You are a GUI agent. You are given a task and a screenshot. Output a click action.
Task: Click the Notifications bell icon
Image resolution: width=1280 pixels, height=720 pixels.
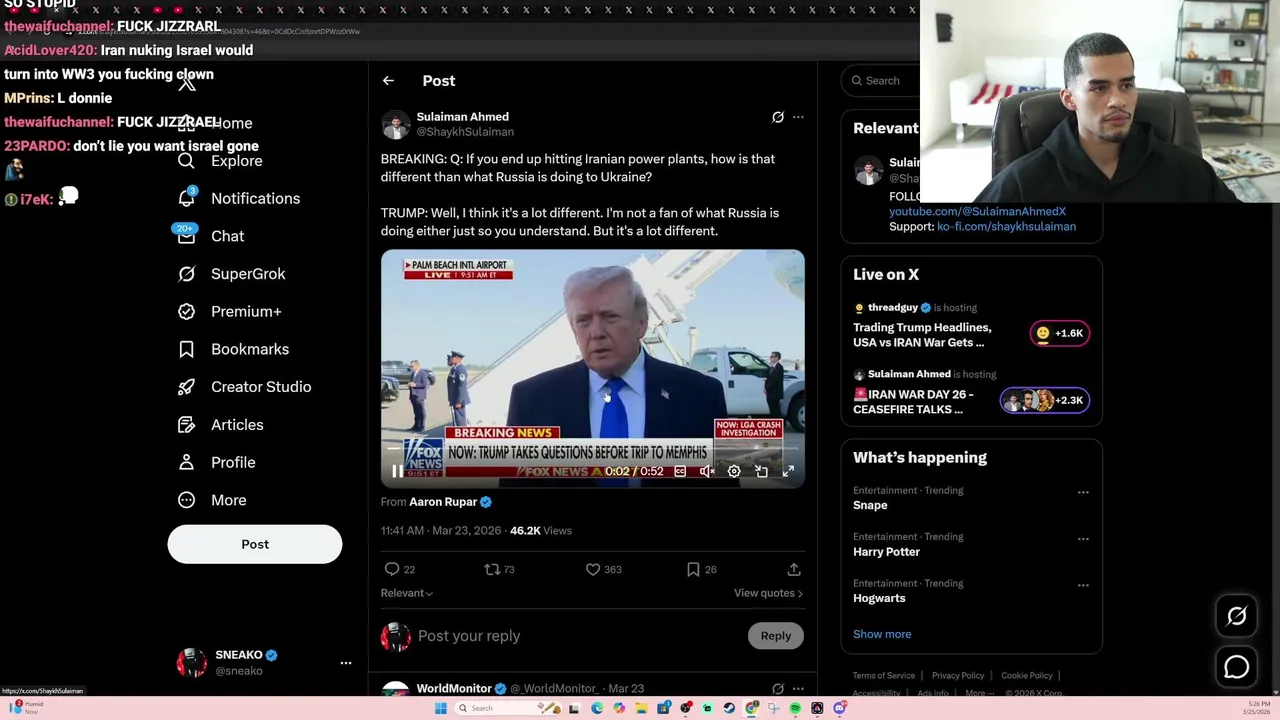[x=186, y=198]
